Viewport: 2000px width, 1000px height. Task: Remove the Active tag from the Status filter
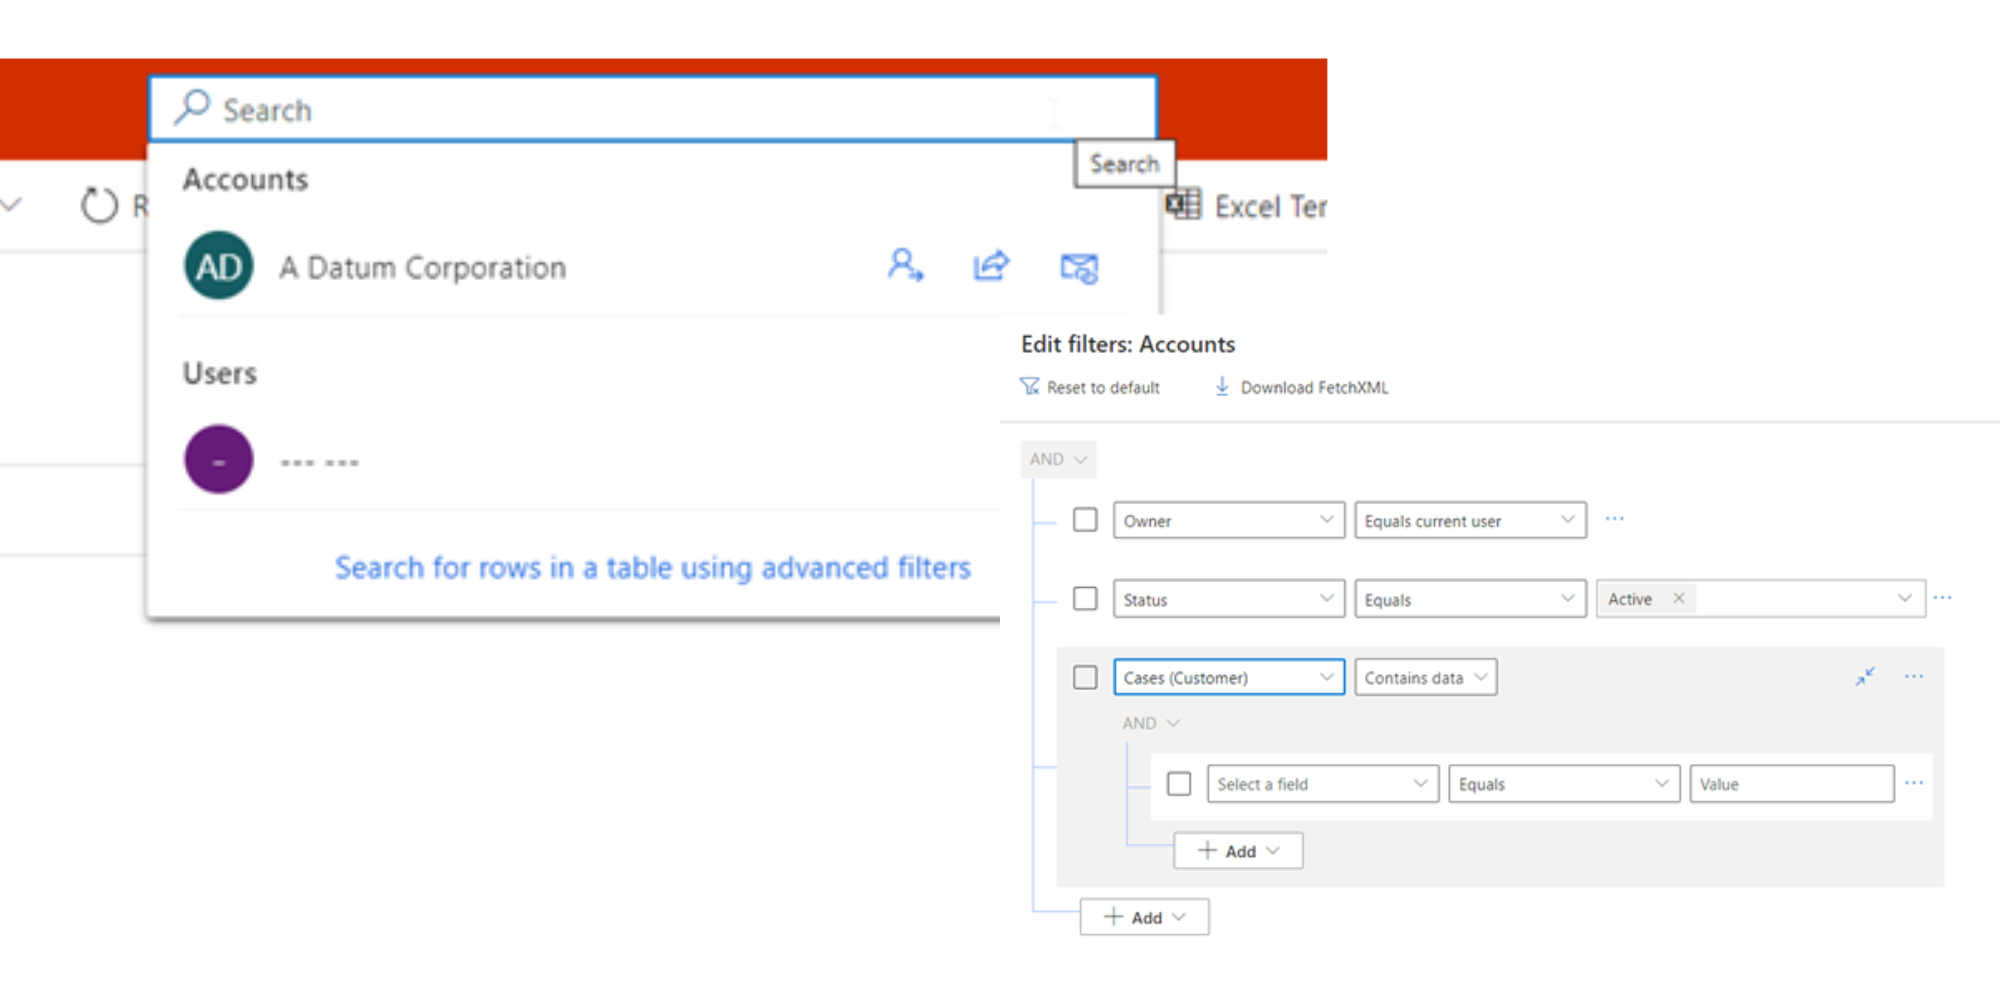tap(1679, 598)
